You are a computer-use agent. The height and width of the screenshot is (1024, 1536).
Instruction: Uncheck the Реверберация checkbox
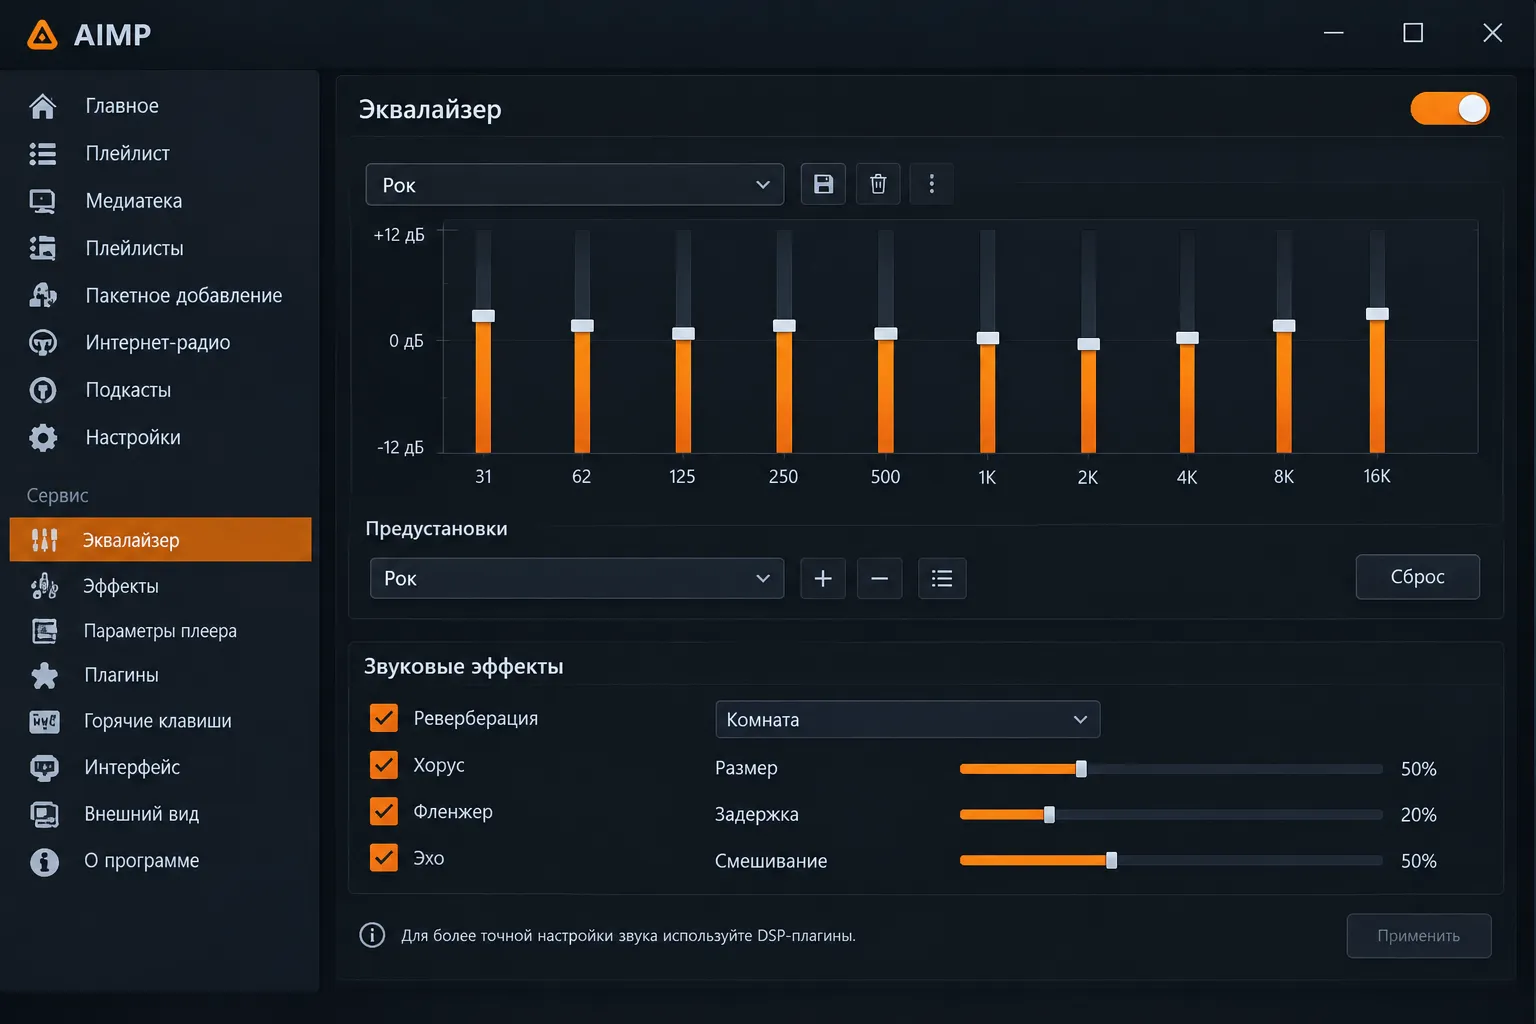click(384, 718)
